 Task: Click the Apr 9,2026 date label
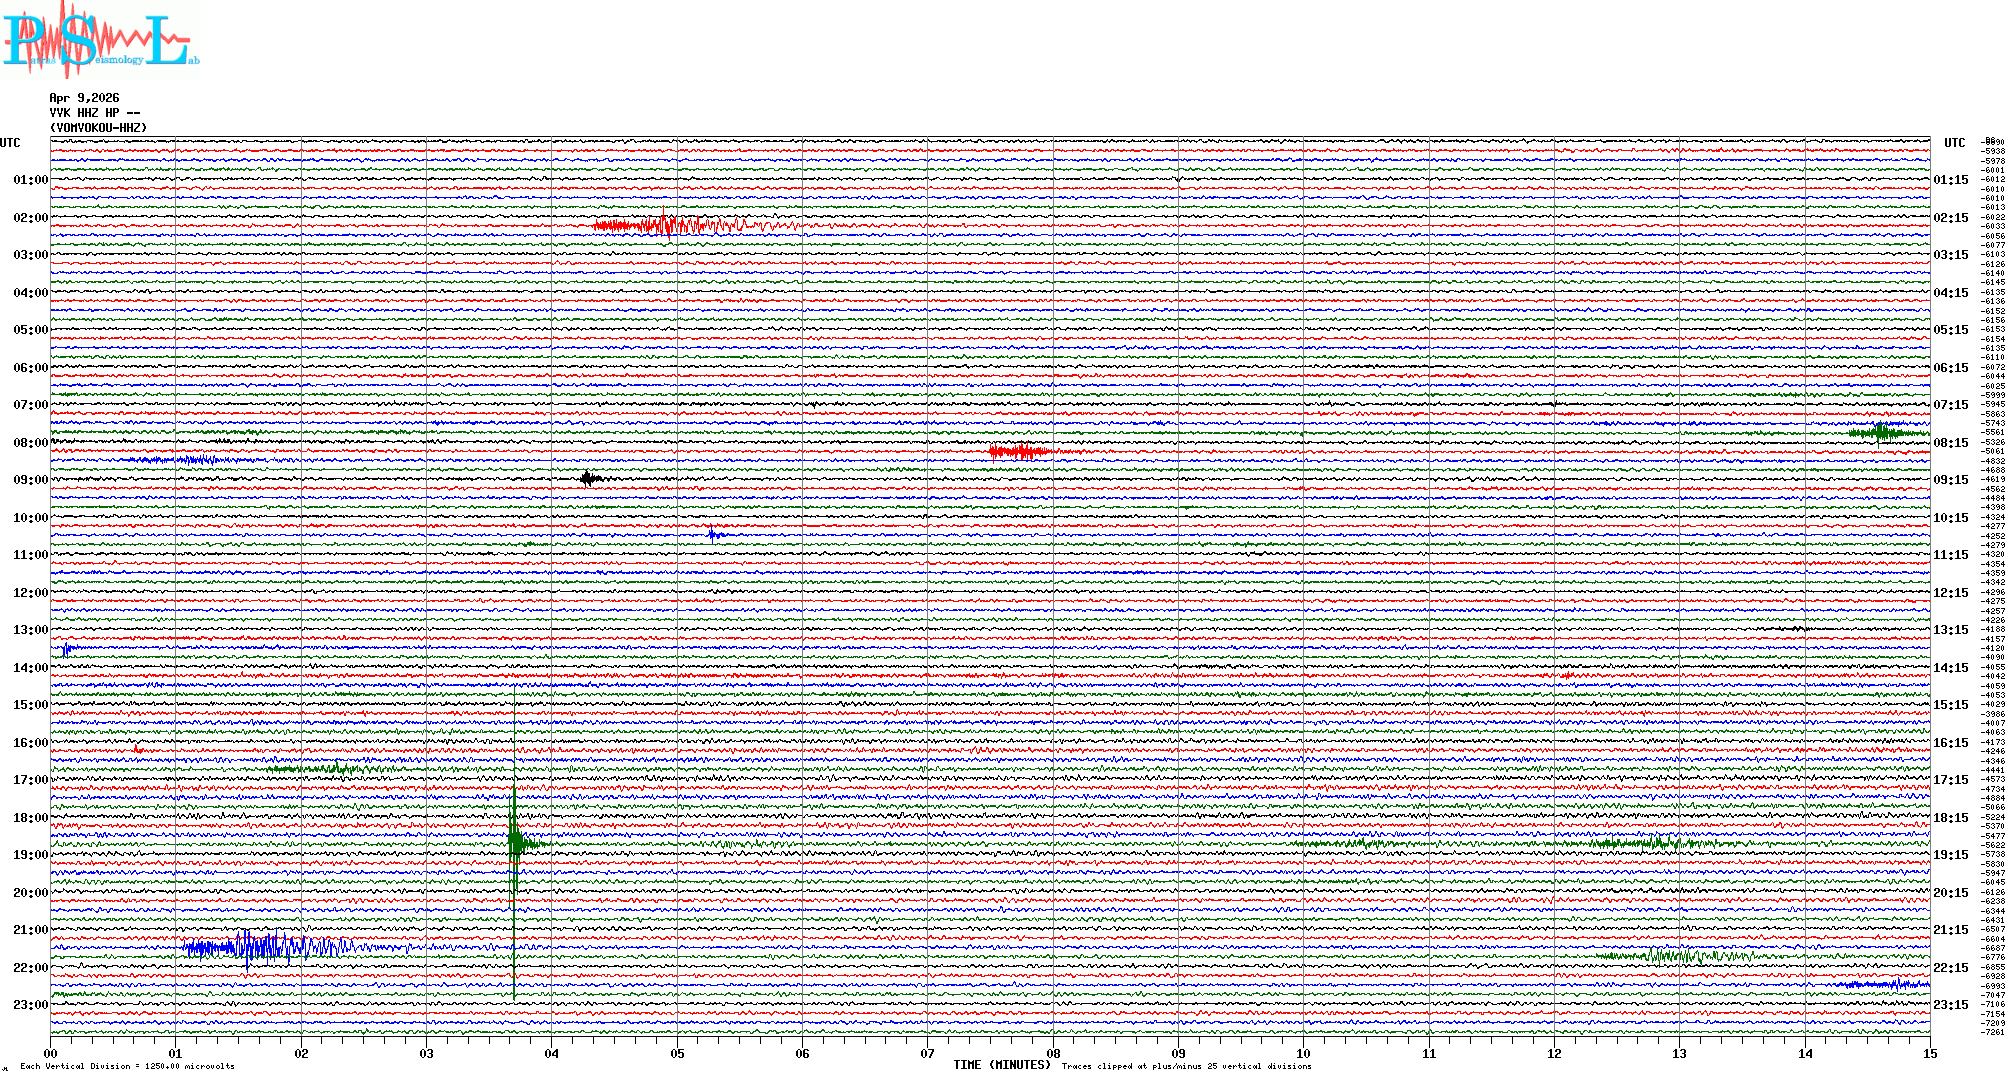point(84,98)
